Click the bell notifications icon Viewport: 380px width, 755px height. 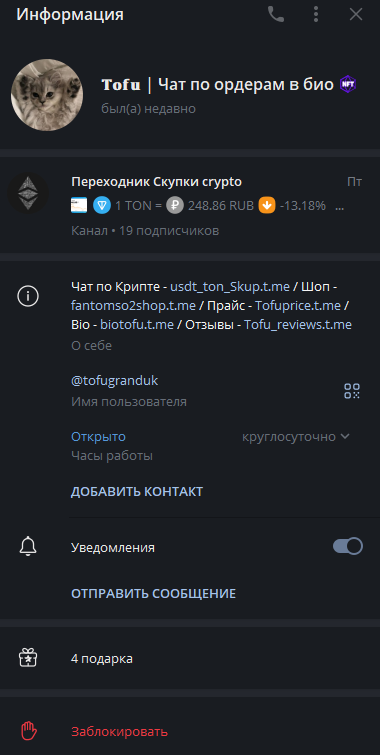(28, 547)
